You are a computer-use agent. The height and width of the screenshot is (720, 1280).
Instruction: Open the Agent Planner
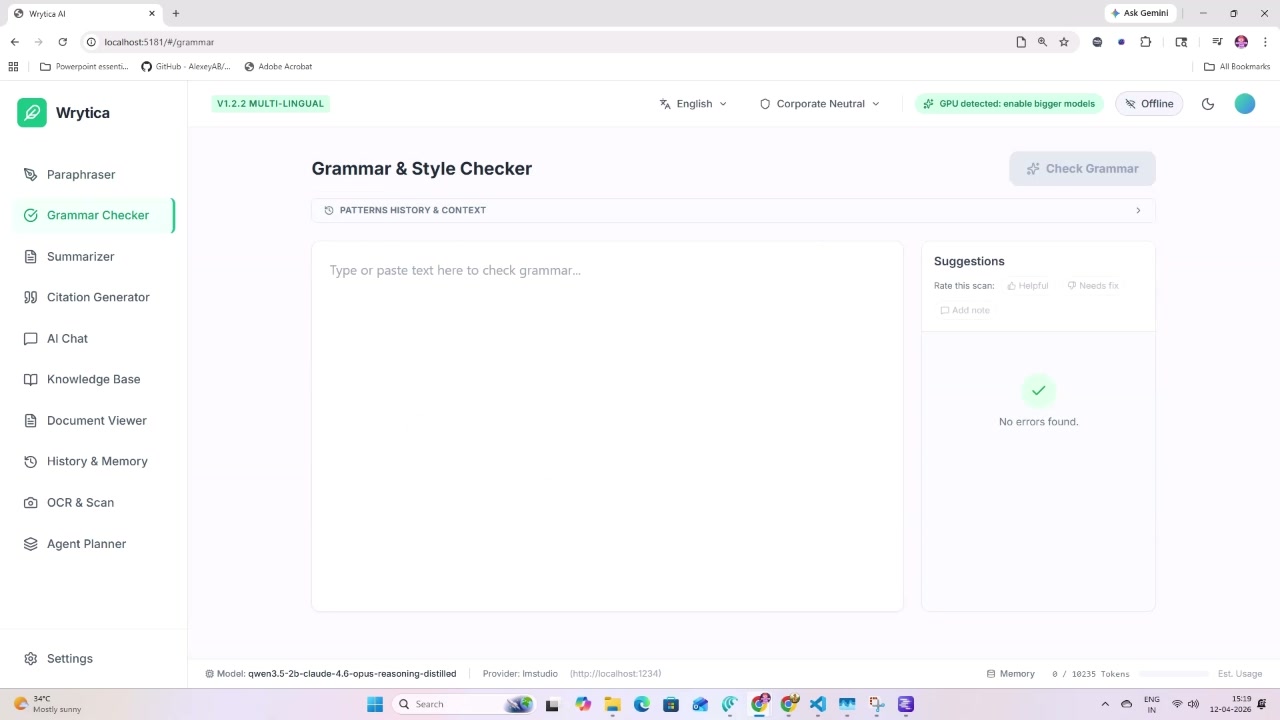click(86, 543)
